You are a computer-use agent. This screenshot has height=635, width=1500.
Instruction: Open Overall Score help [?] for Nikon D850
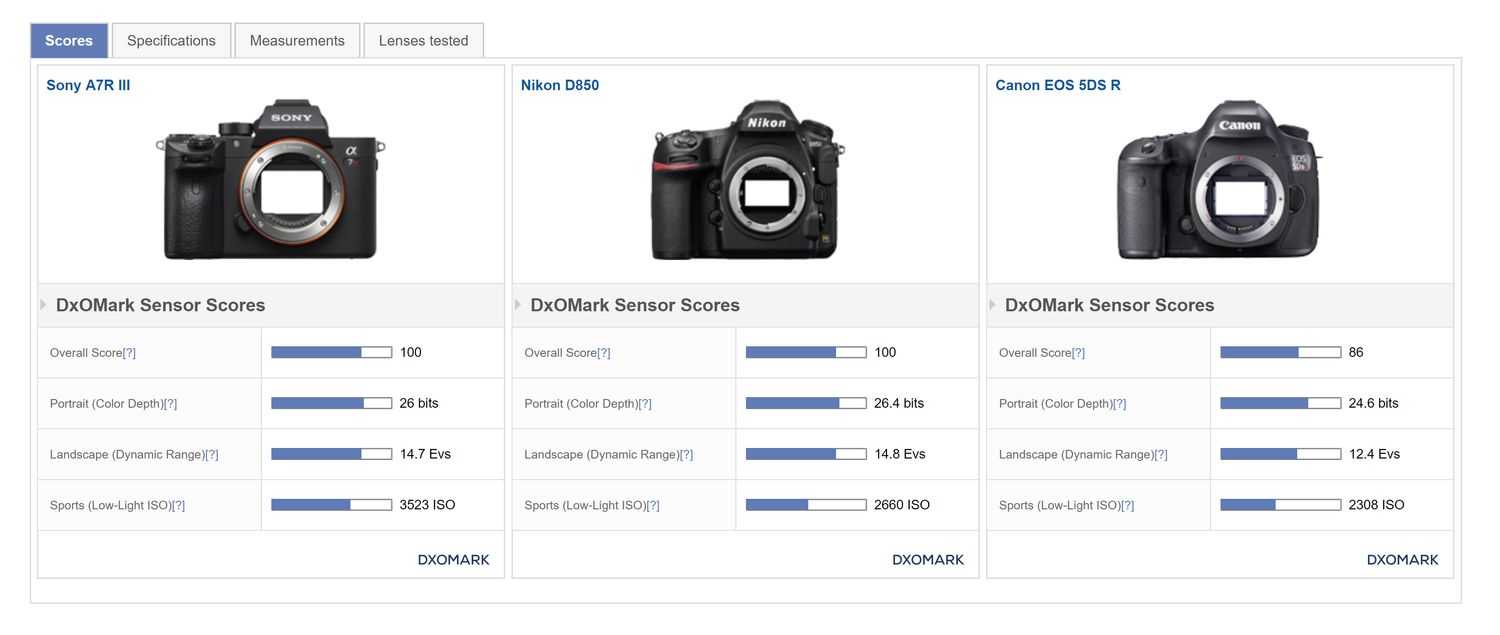click(x=603, y=353)
